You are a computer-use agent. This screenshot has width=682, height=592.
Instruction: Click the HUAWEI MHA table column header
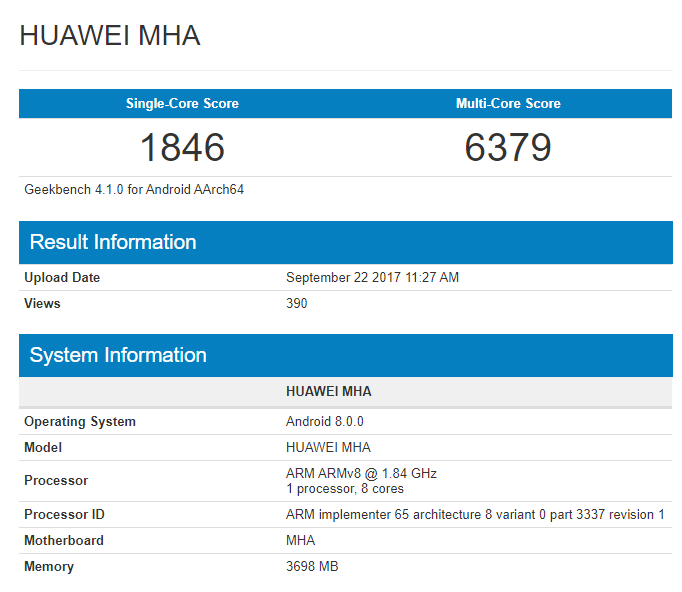328,392
